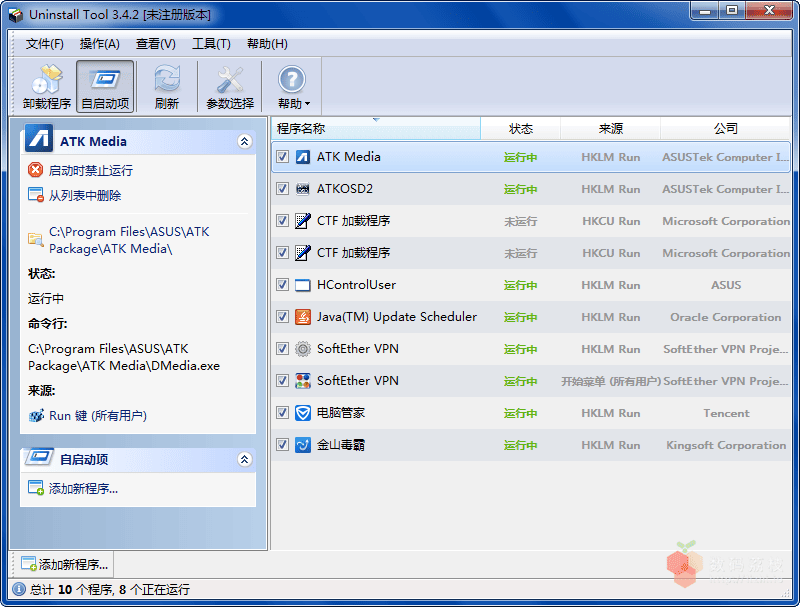Screen dimensions: 800x607
Task: Click the 金山毒霸 program icon
Action: [x=303, y=445]
